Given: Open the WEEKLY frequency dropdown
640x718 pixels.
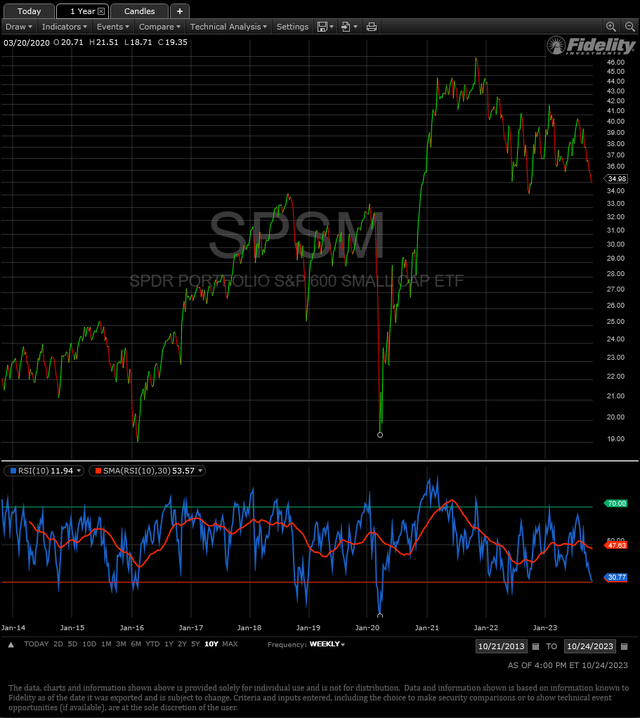Looking at the screenshot, I should [x=327, y=644].
